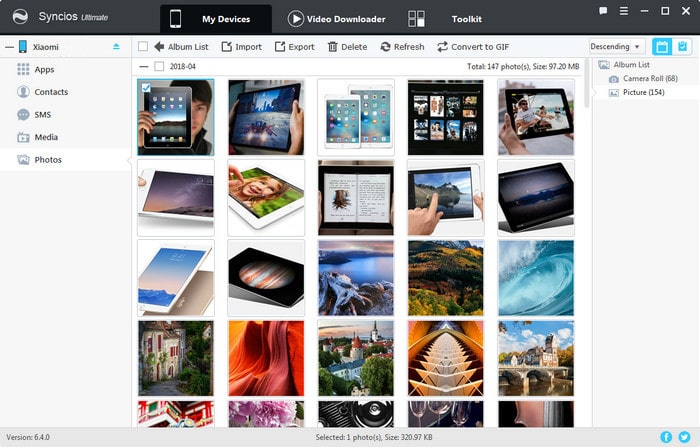Go back to Album List
700x447 pixels.
pos(181,46)
